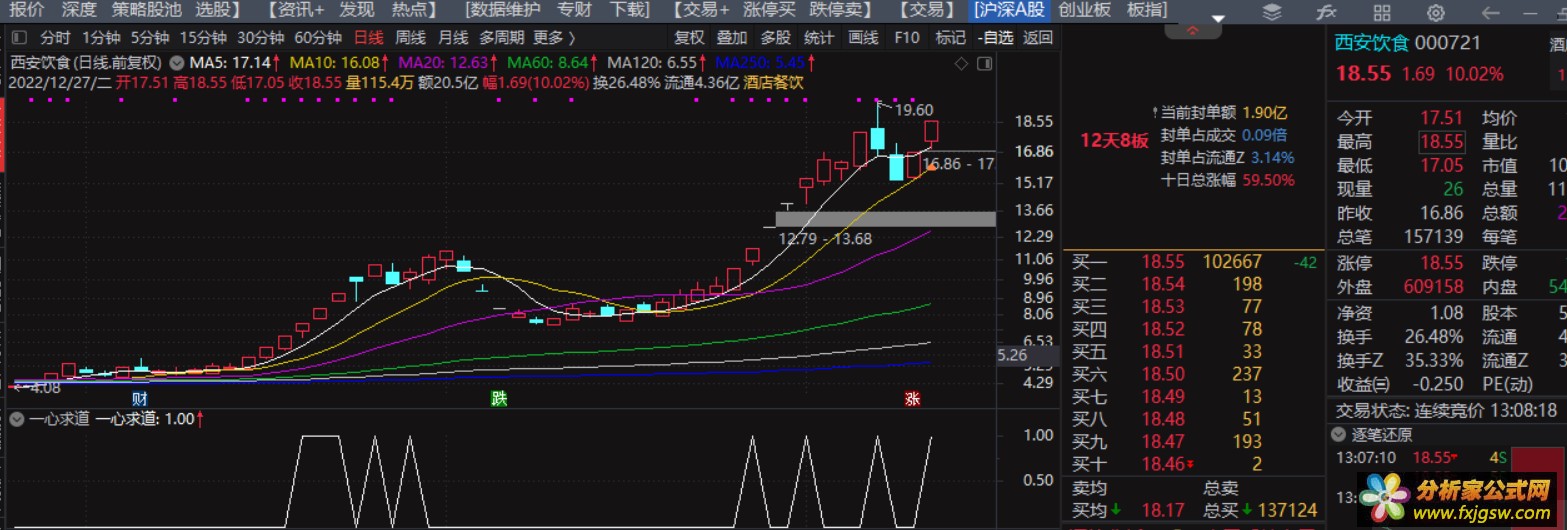Image resolution: width=1567 pixels, height=530 pixels.
Task: Click the 复权 adjustment button
Action: coord(689,38)
